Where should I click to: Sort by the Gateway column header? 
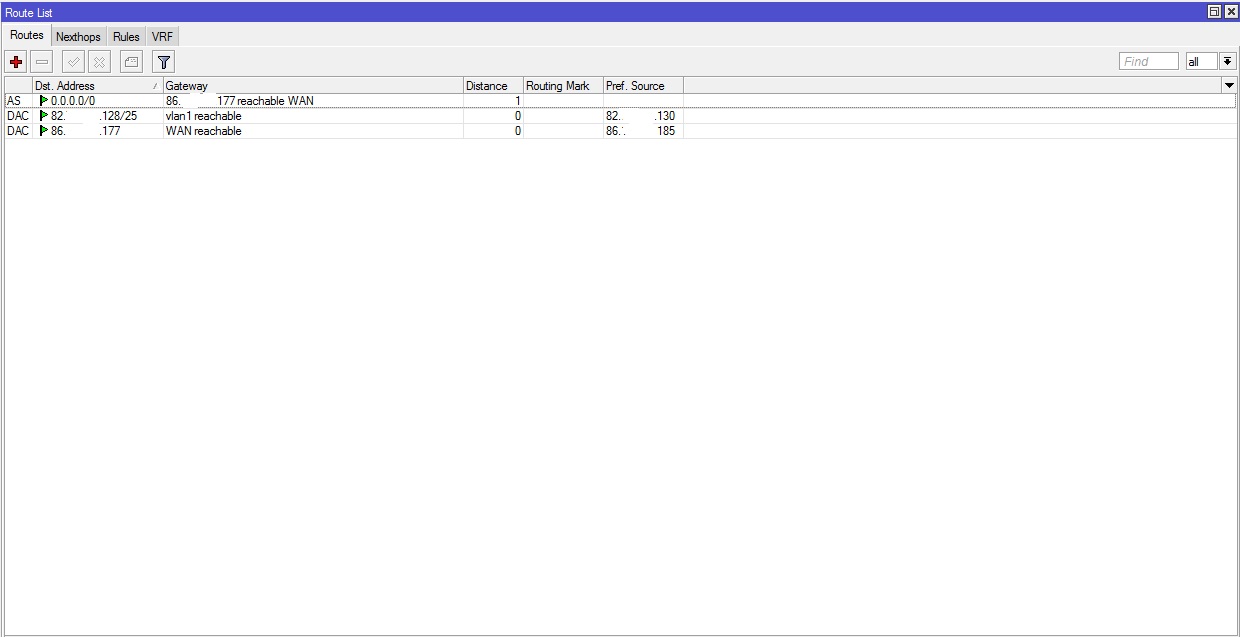(x=313, y=86)
